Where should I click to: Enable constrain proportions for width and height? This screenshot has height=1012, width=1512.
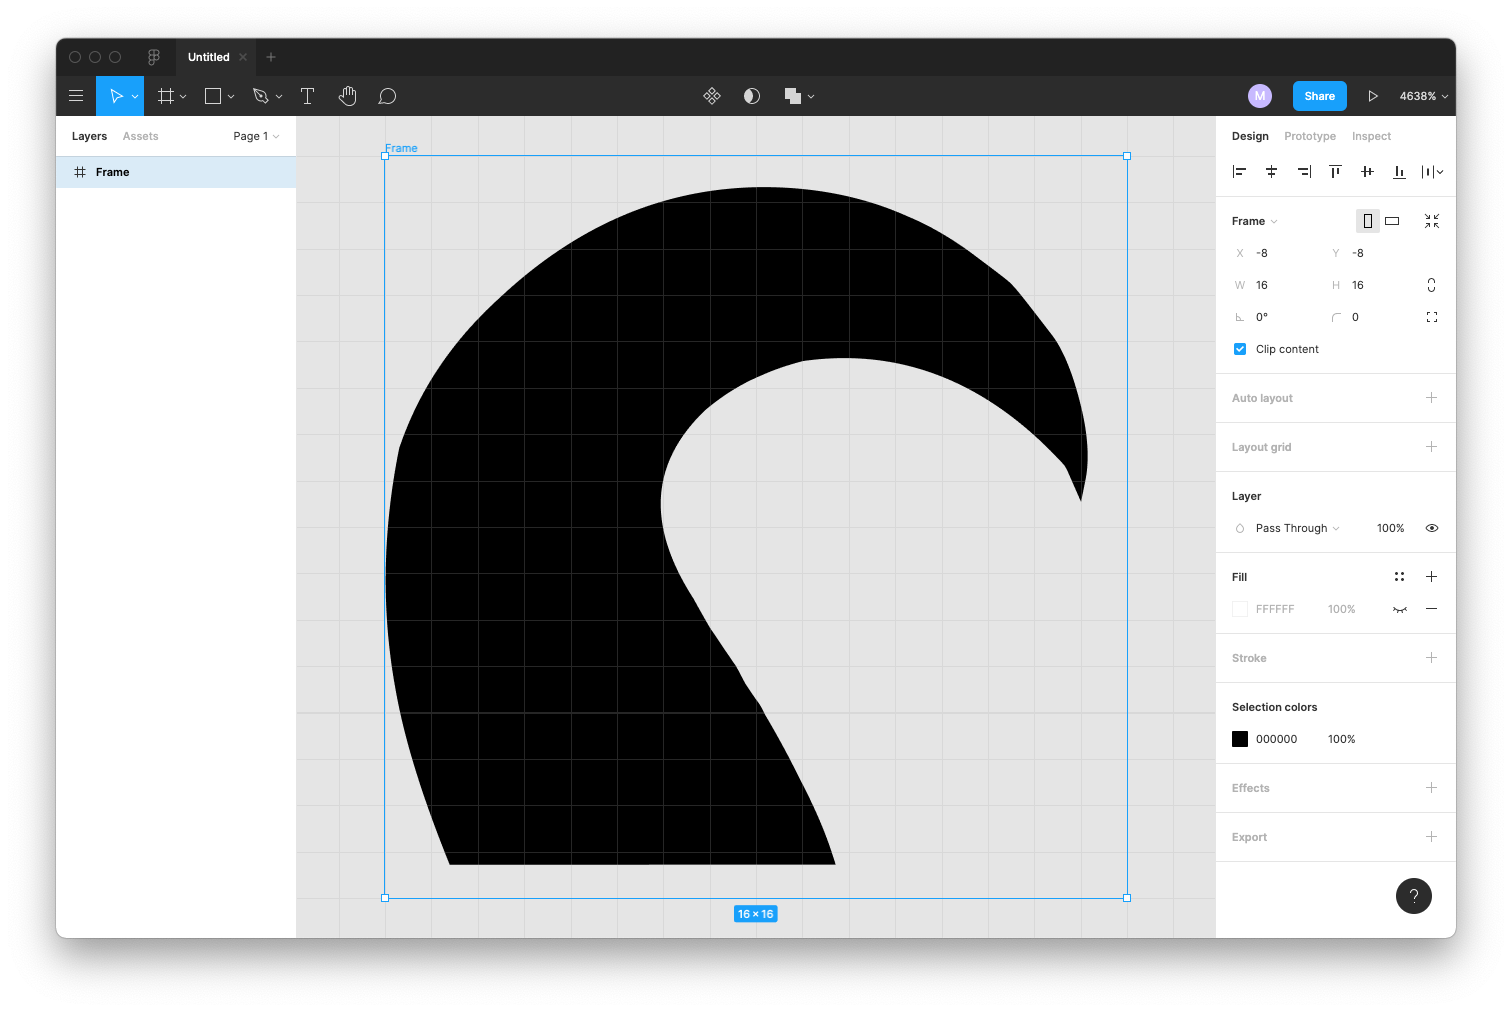[x=1431, y=285]
